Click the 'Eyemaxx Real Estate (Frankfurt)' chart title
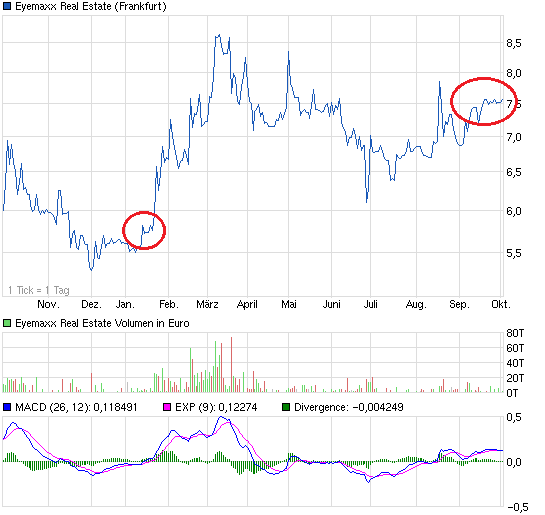545x515 pixels. tap(91, 6)
